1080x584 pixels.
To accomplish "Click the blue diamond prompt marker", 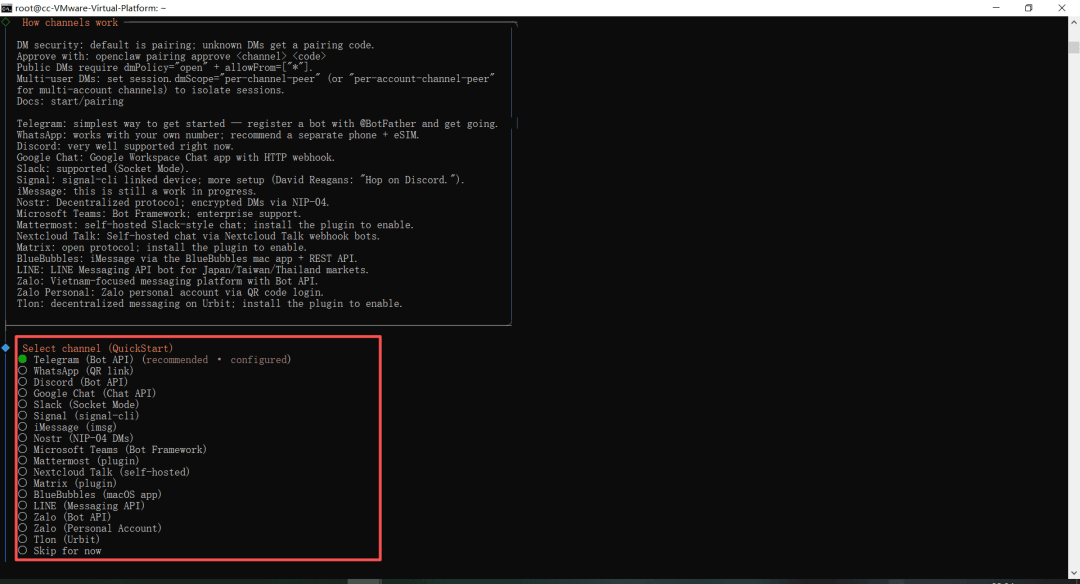I will pyautogui.click(x=6, y=348).
